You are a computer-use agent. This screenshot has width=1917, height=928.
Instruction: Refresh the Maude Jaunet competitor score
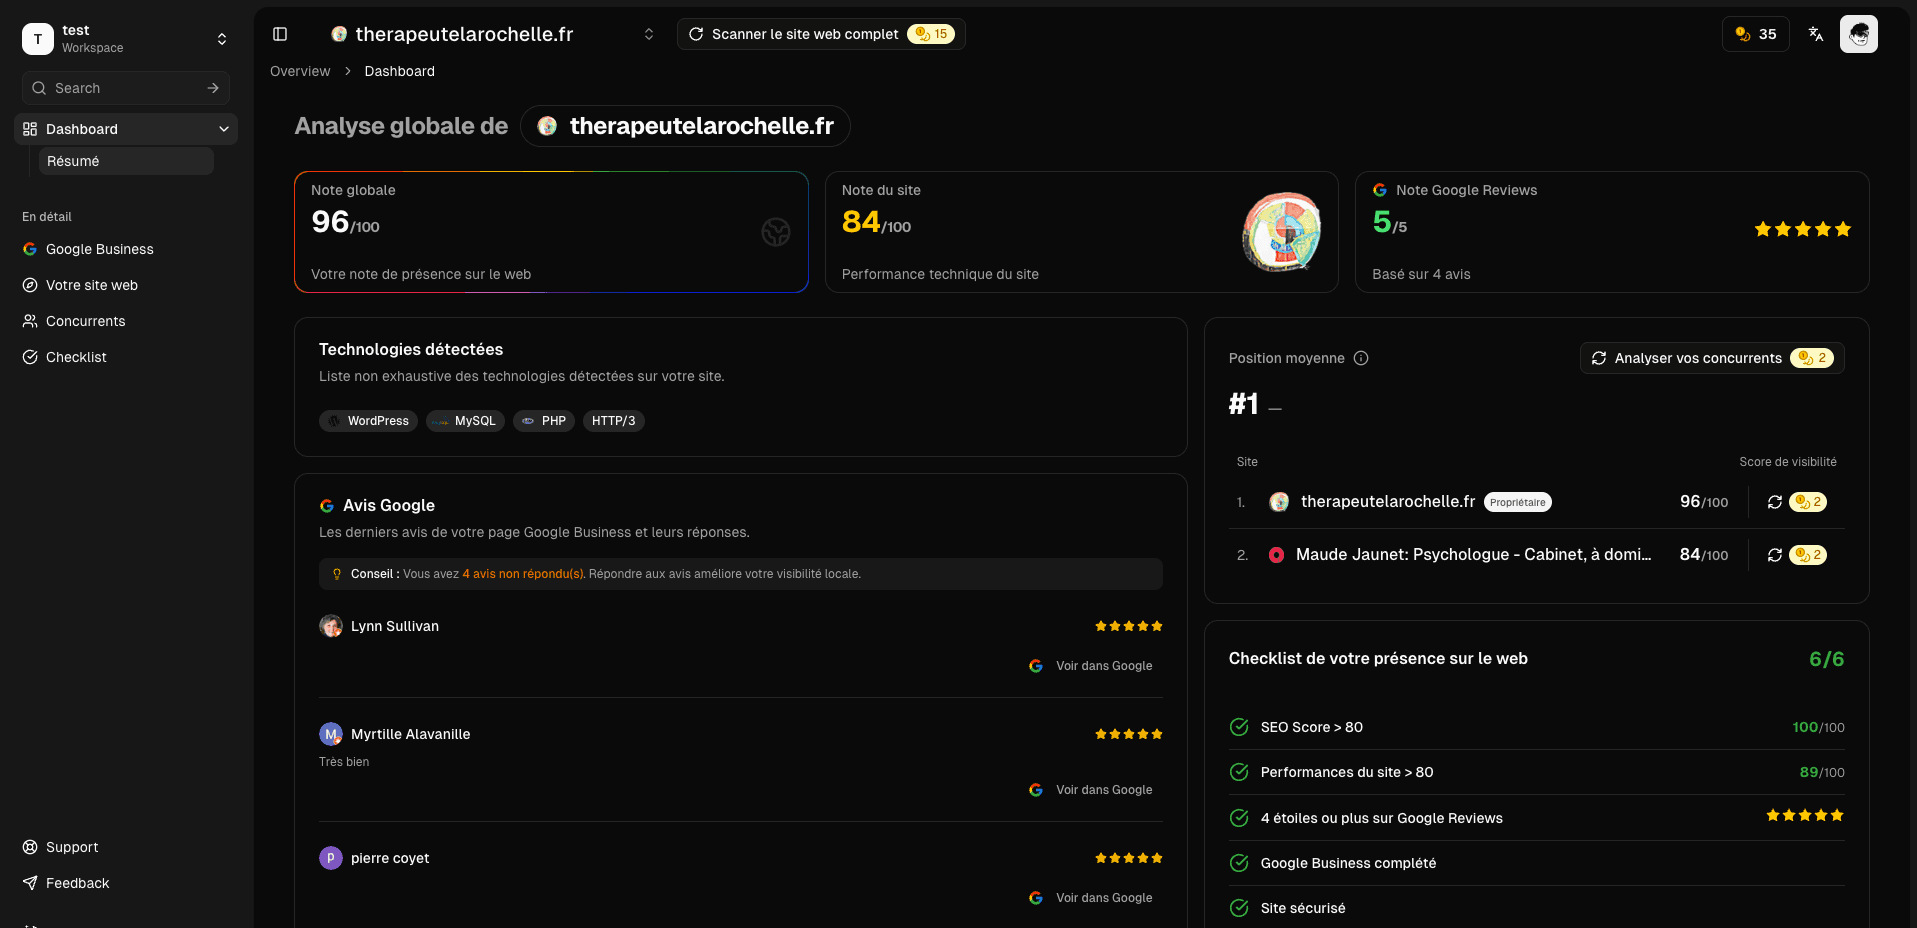pos(1775,555)
